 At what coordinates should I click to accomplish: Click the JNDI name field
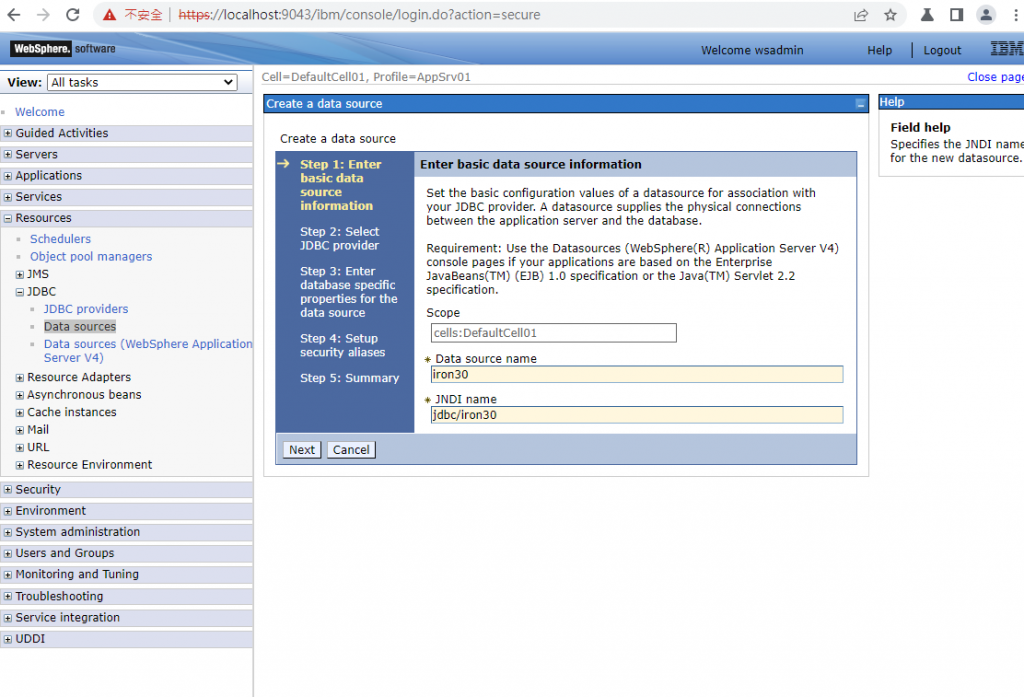pos(637,415)
